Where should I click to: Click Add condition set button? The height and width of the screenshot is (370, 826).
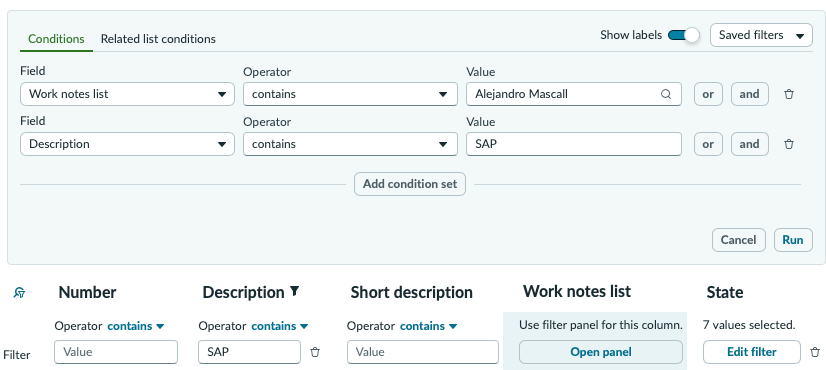point(410,184)
